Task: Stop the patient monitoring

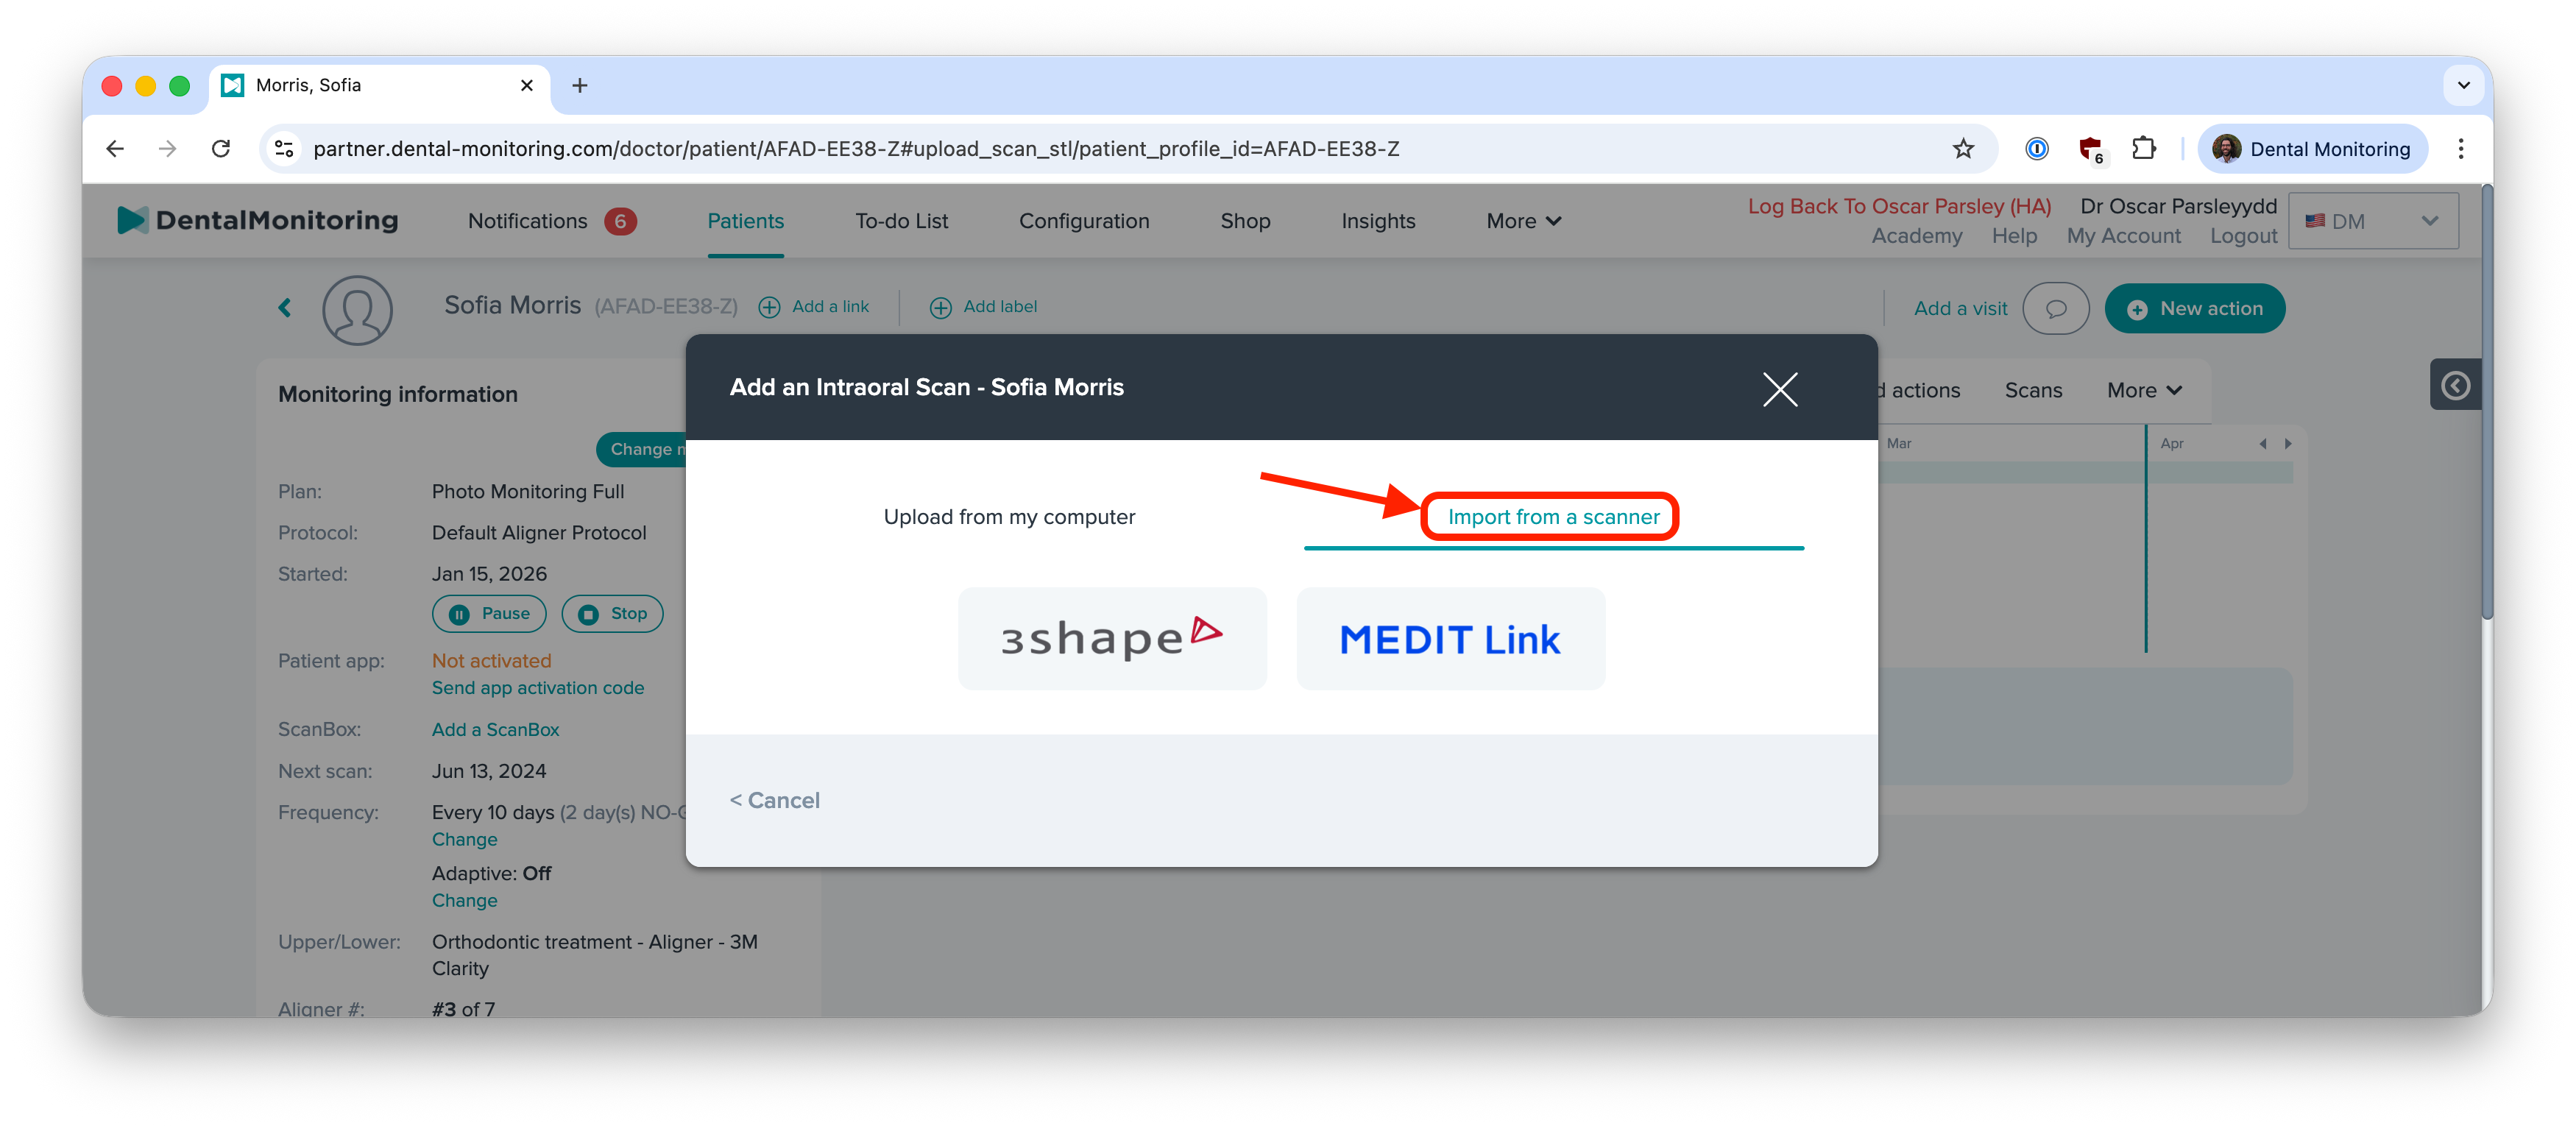Action: 612,614
